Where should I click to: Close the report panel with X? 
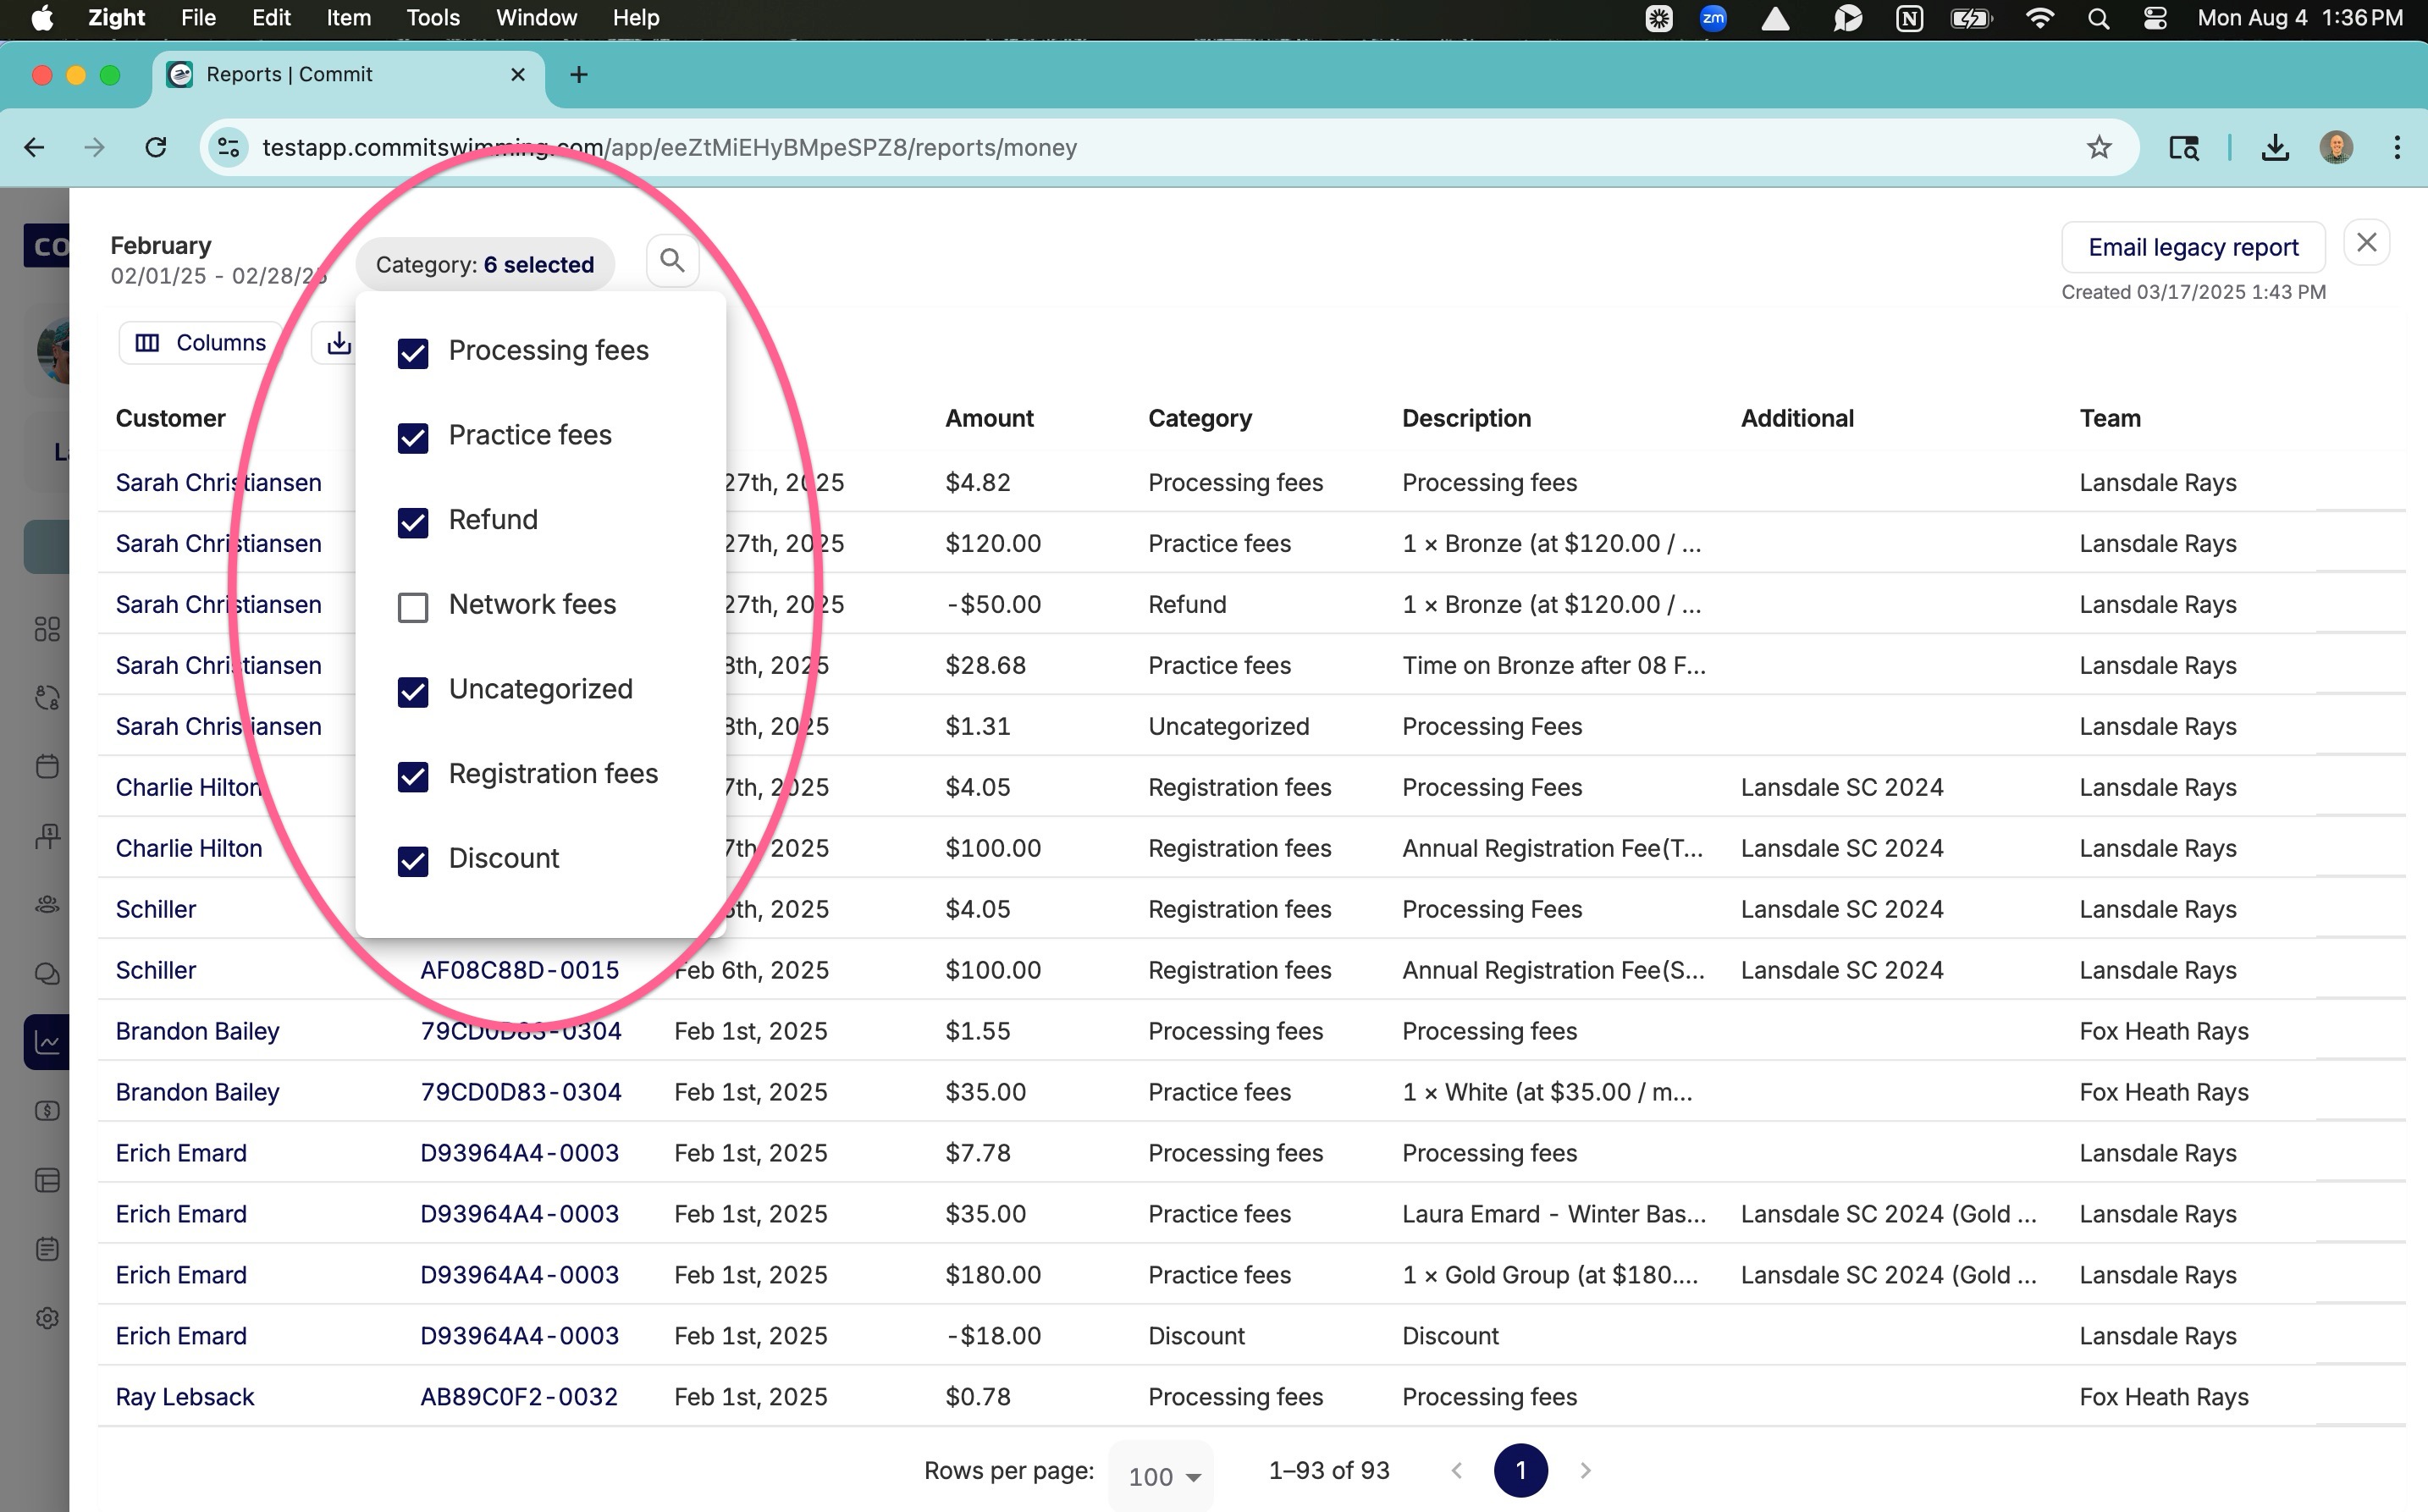(2366, 243)
